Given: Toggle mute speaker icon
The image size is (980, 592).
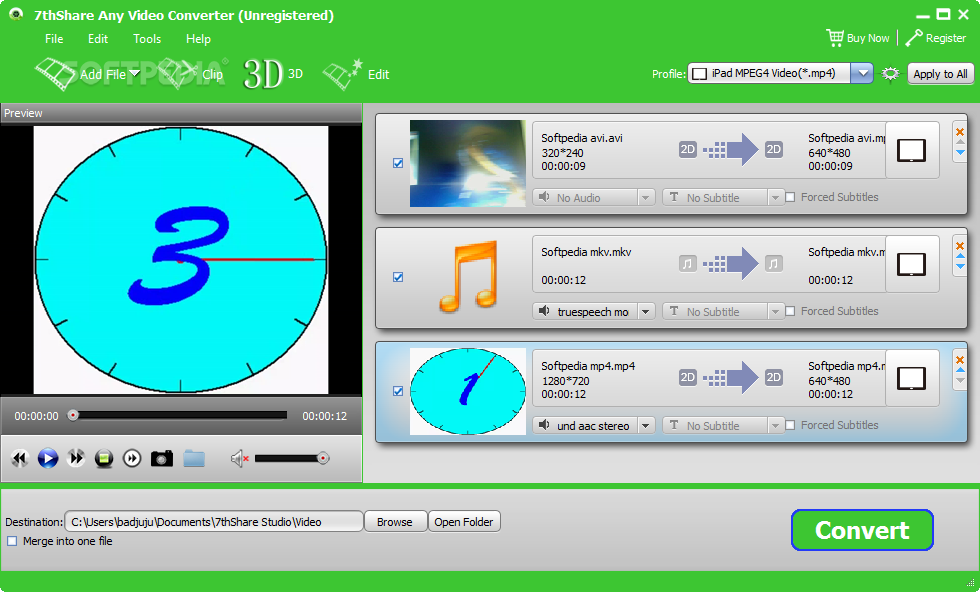Looking at the screenshot, I should (240, 459).
